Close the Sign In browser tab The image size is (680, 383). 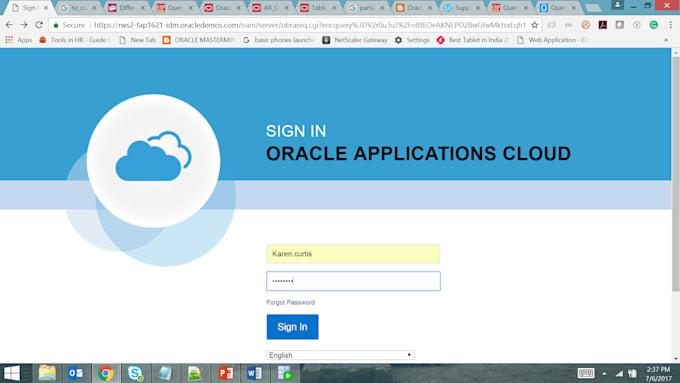46,8
